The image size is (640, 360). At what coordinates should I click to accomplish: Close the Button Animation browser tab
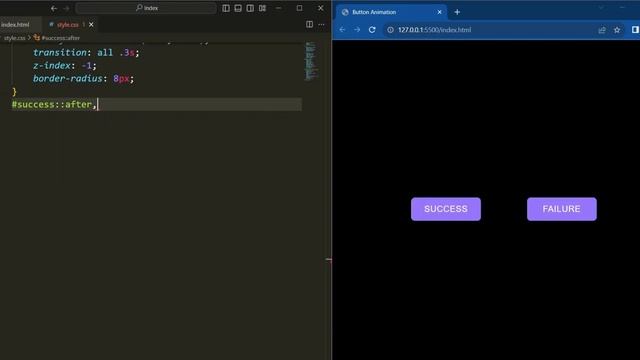coord(440,12)
